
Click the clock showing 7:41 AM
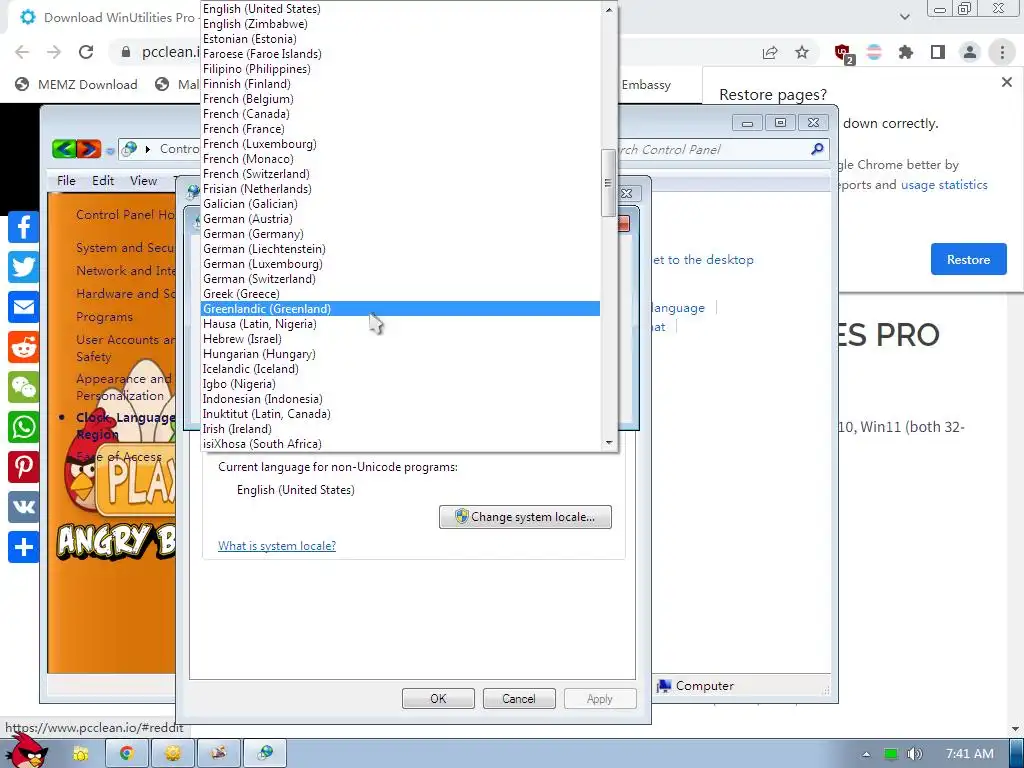point(970,754)
